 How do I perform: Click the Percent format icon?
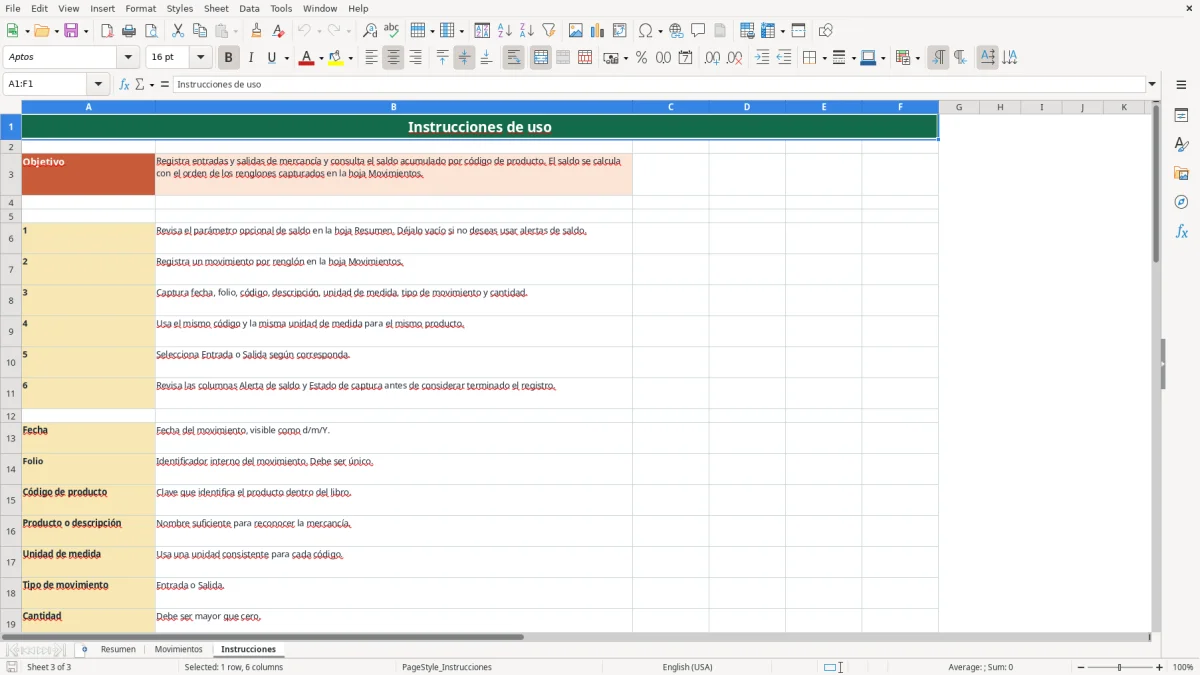pos(641,58)
